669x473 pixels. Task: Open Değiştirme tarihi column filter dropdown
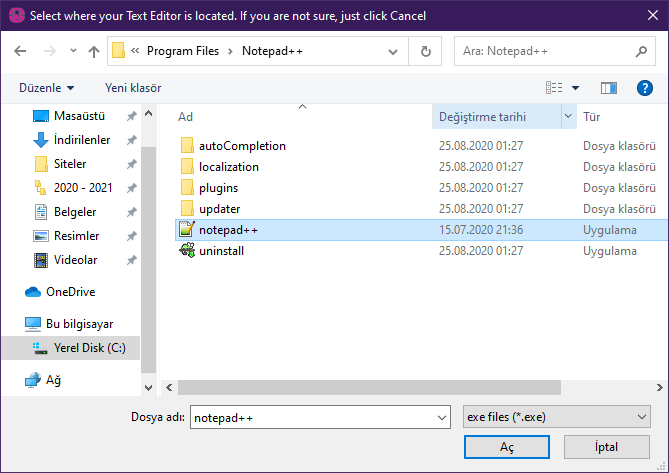tap(568, 116)
